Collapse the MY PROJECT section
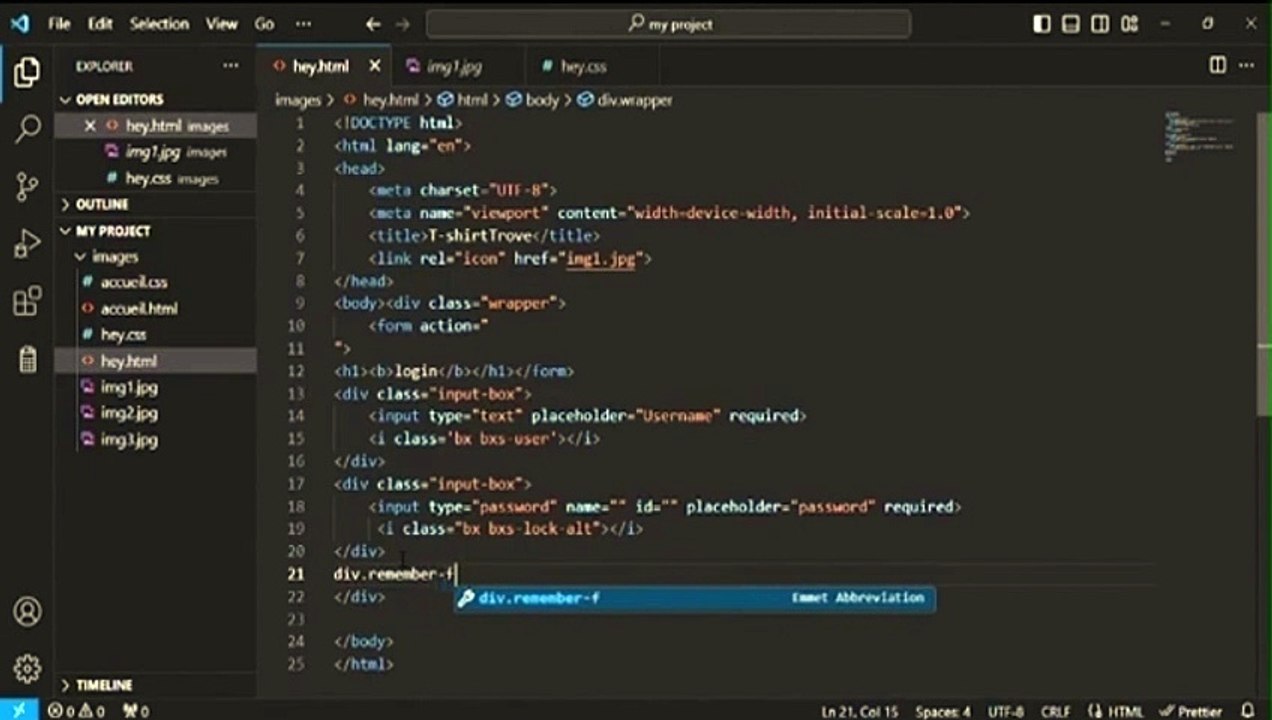The width and height of the screenshot is (1272, 720). (x=157, y=231)
